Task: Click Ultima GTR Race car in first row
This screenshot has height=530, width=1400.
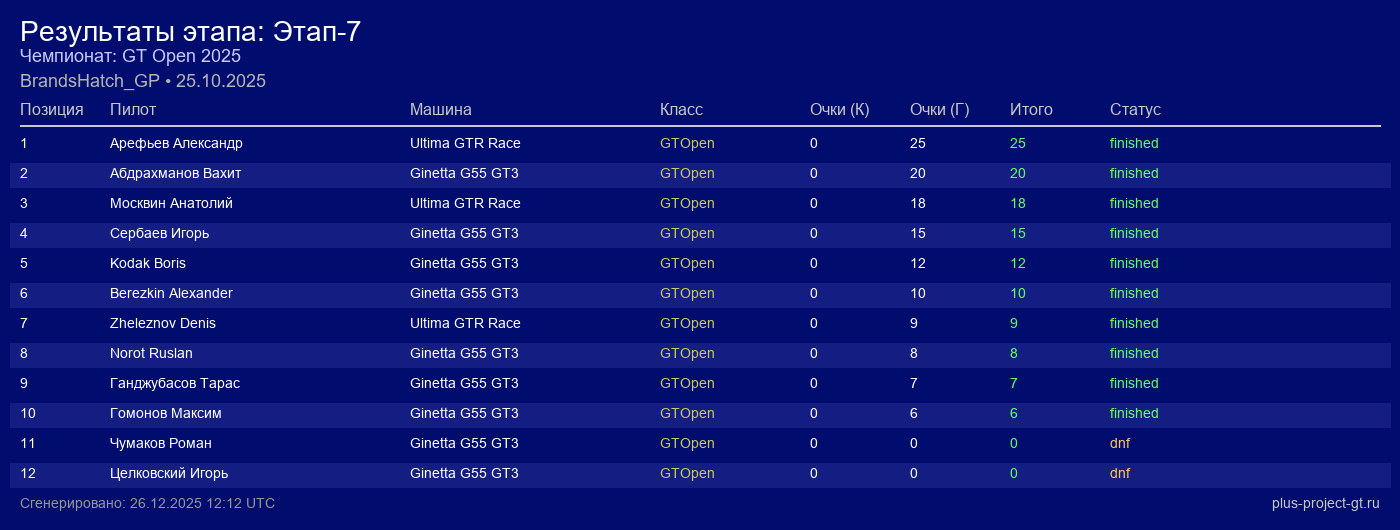Action: pos(465,143)
